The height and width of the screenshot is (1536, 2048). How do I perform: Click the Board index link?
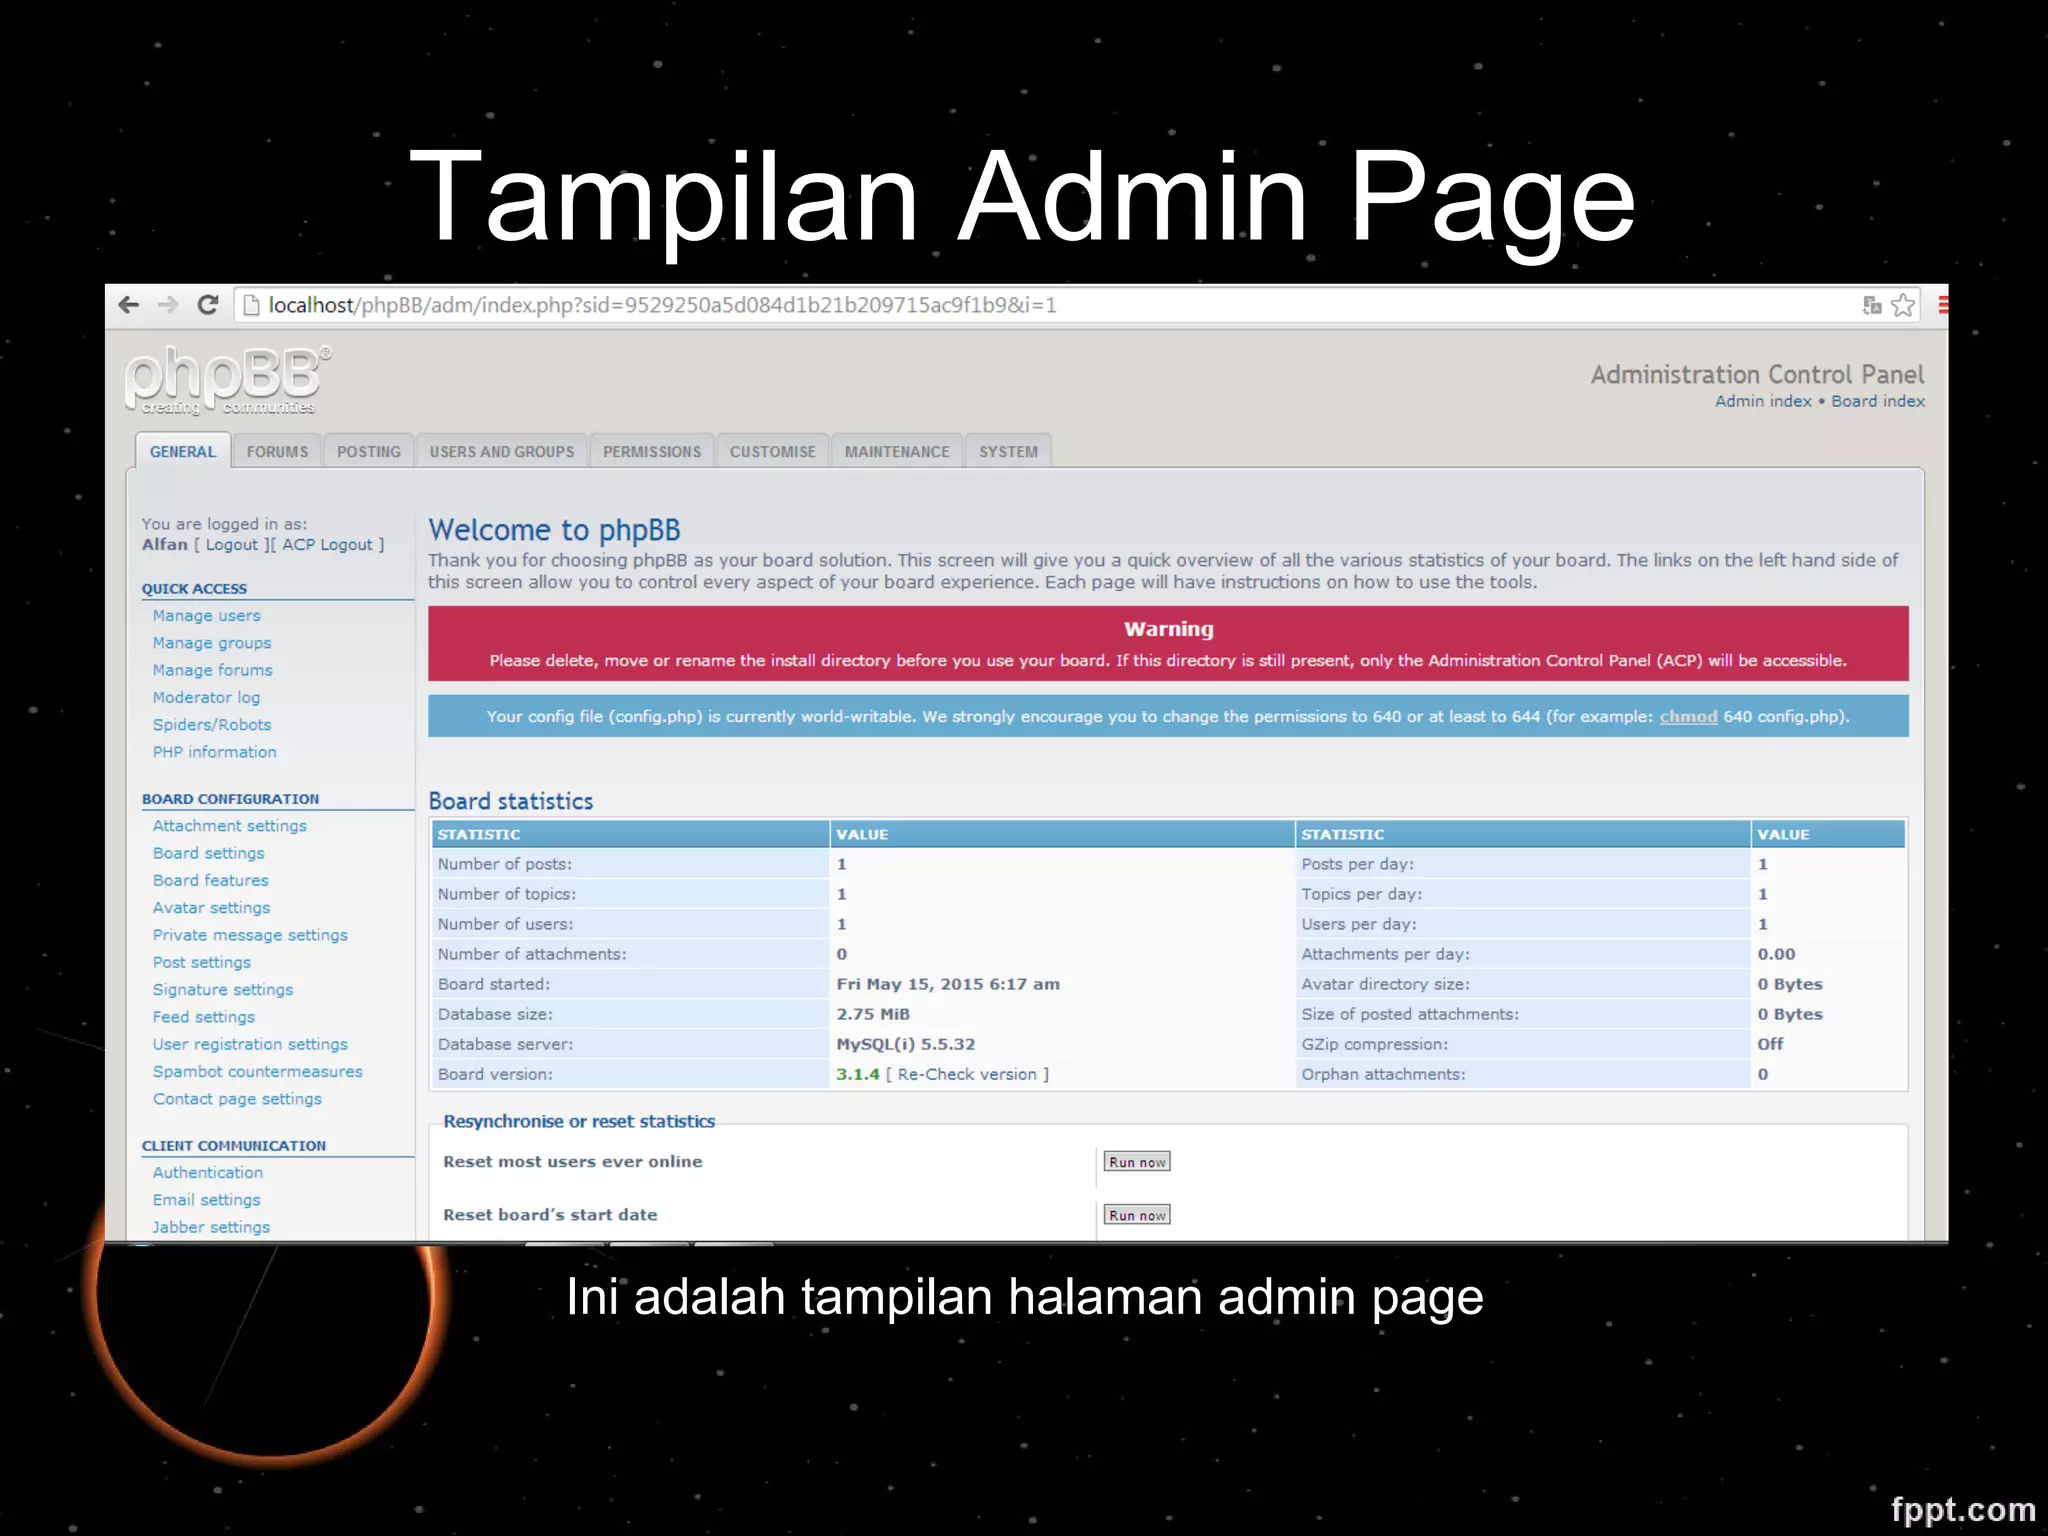click(1878, 401)
